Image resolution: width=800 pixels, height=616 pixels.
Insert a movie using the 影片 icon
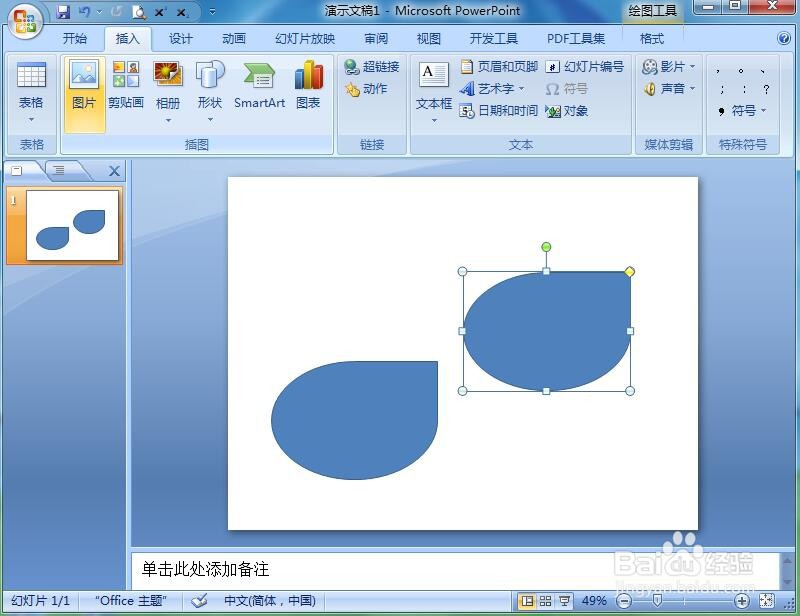668,66
